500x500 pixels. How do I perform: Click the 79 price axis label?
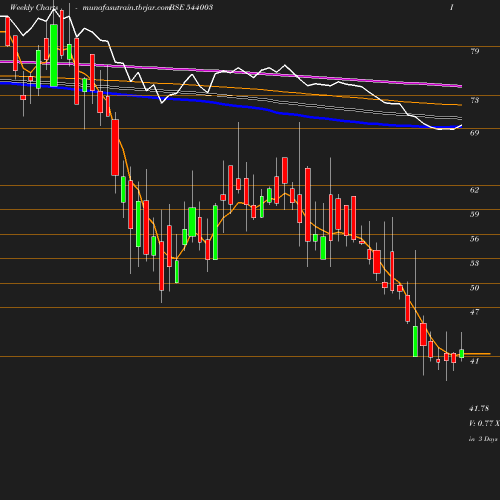click(475, 51)
